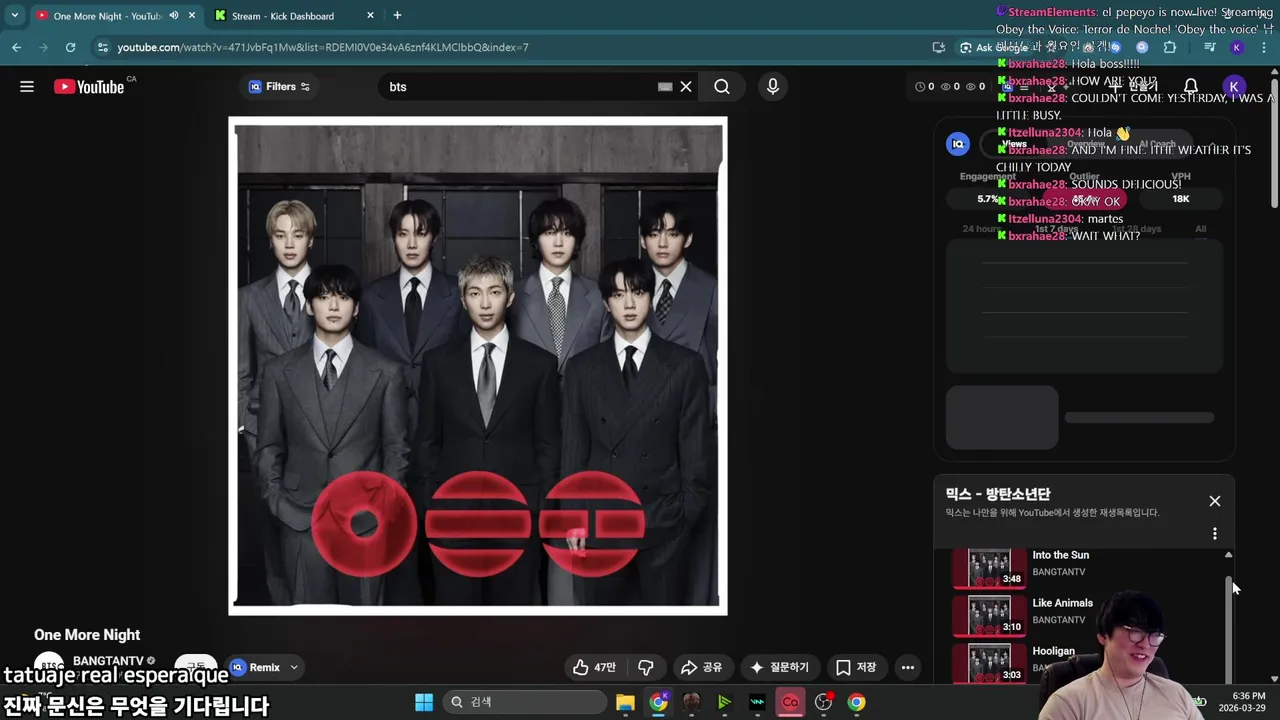Open Windows Start menu
Screen dimensions: 1280x720
[x=424, y=702]
